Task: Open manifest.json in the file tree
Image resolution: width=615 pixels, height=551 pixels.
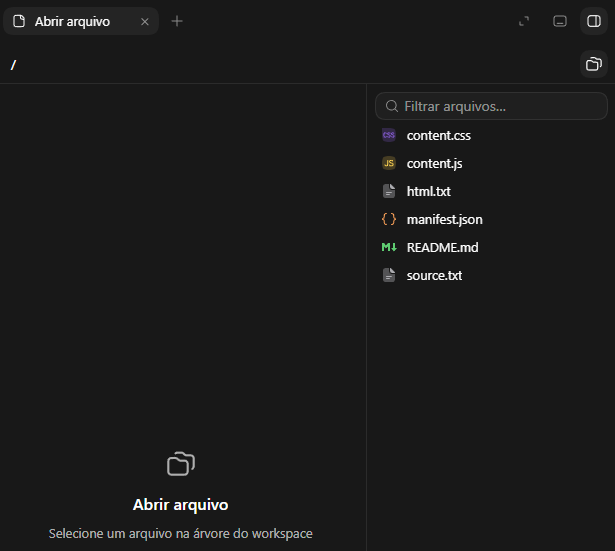Action: [x=491, y=219]
